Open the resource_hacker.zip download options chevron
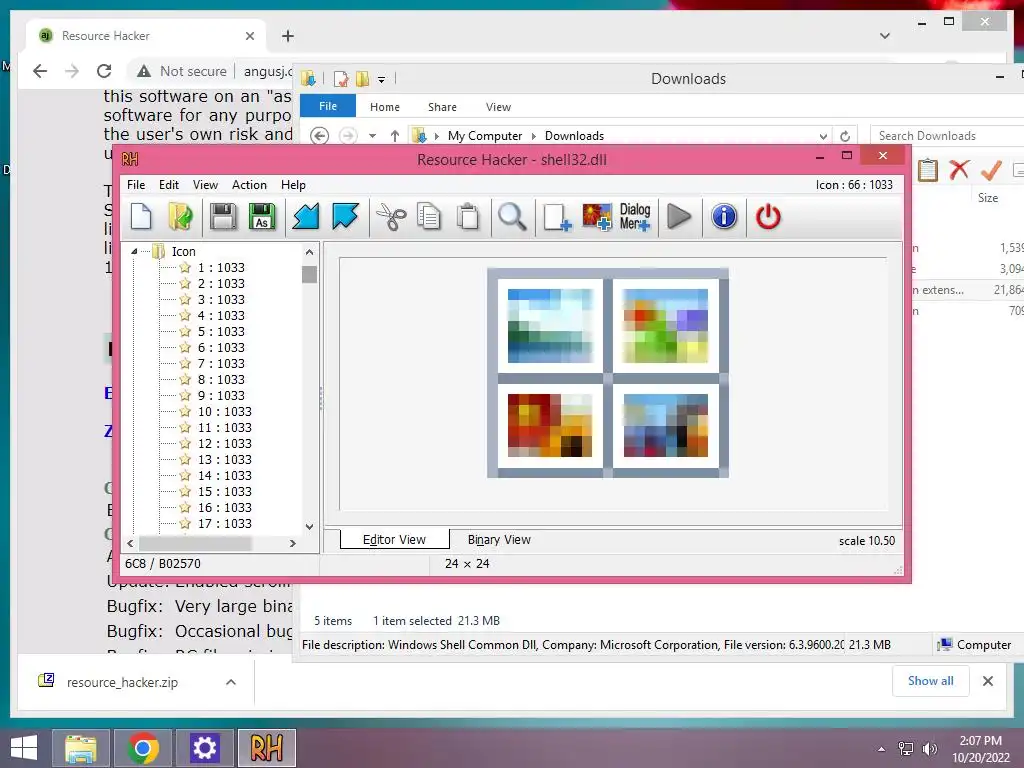The height and width of the screenshot is (768, 1024). 231,682
